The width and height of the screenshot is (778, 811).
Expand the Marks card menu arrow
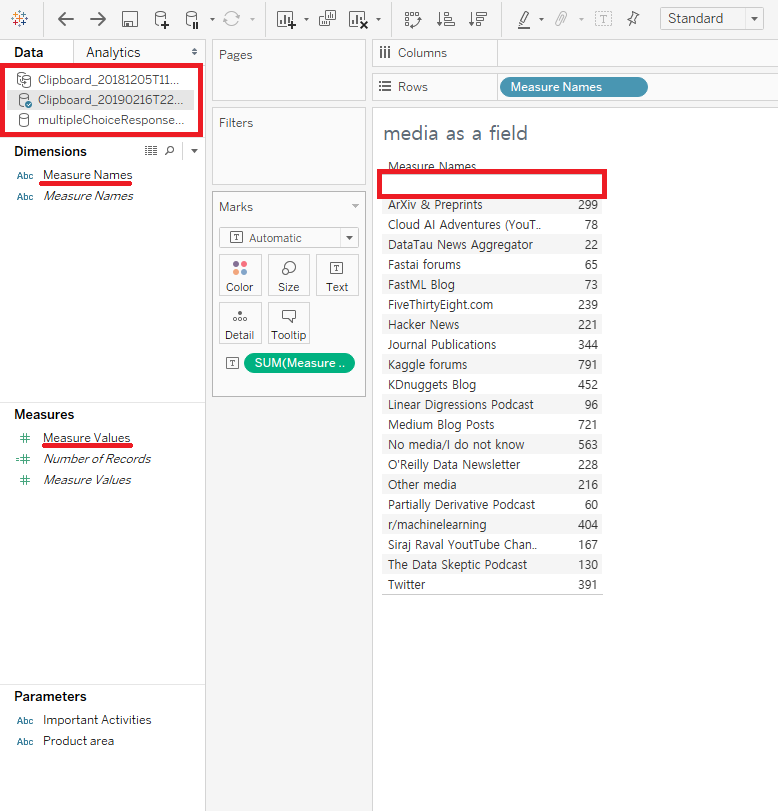click(x=355, y=206)
